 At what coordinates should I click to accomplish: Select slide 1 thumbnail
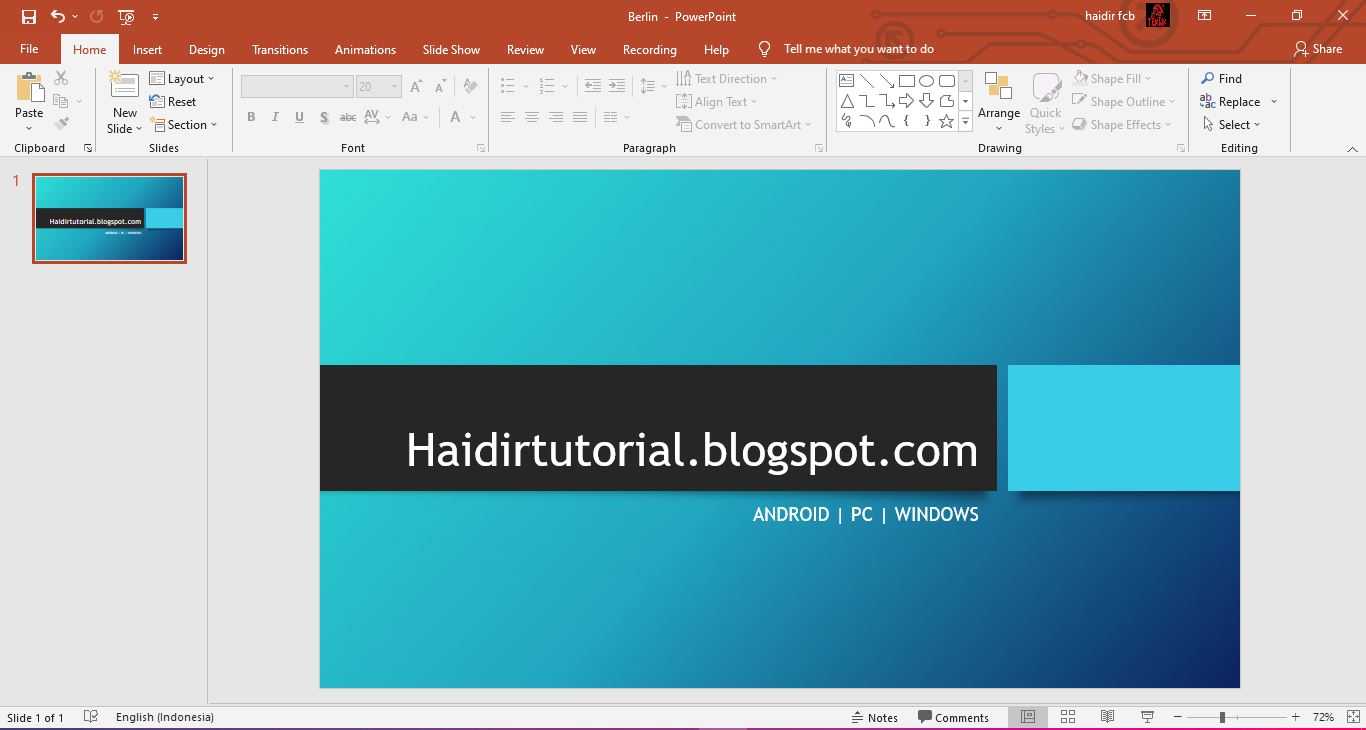tap(108, 217)
